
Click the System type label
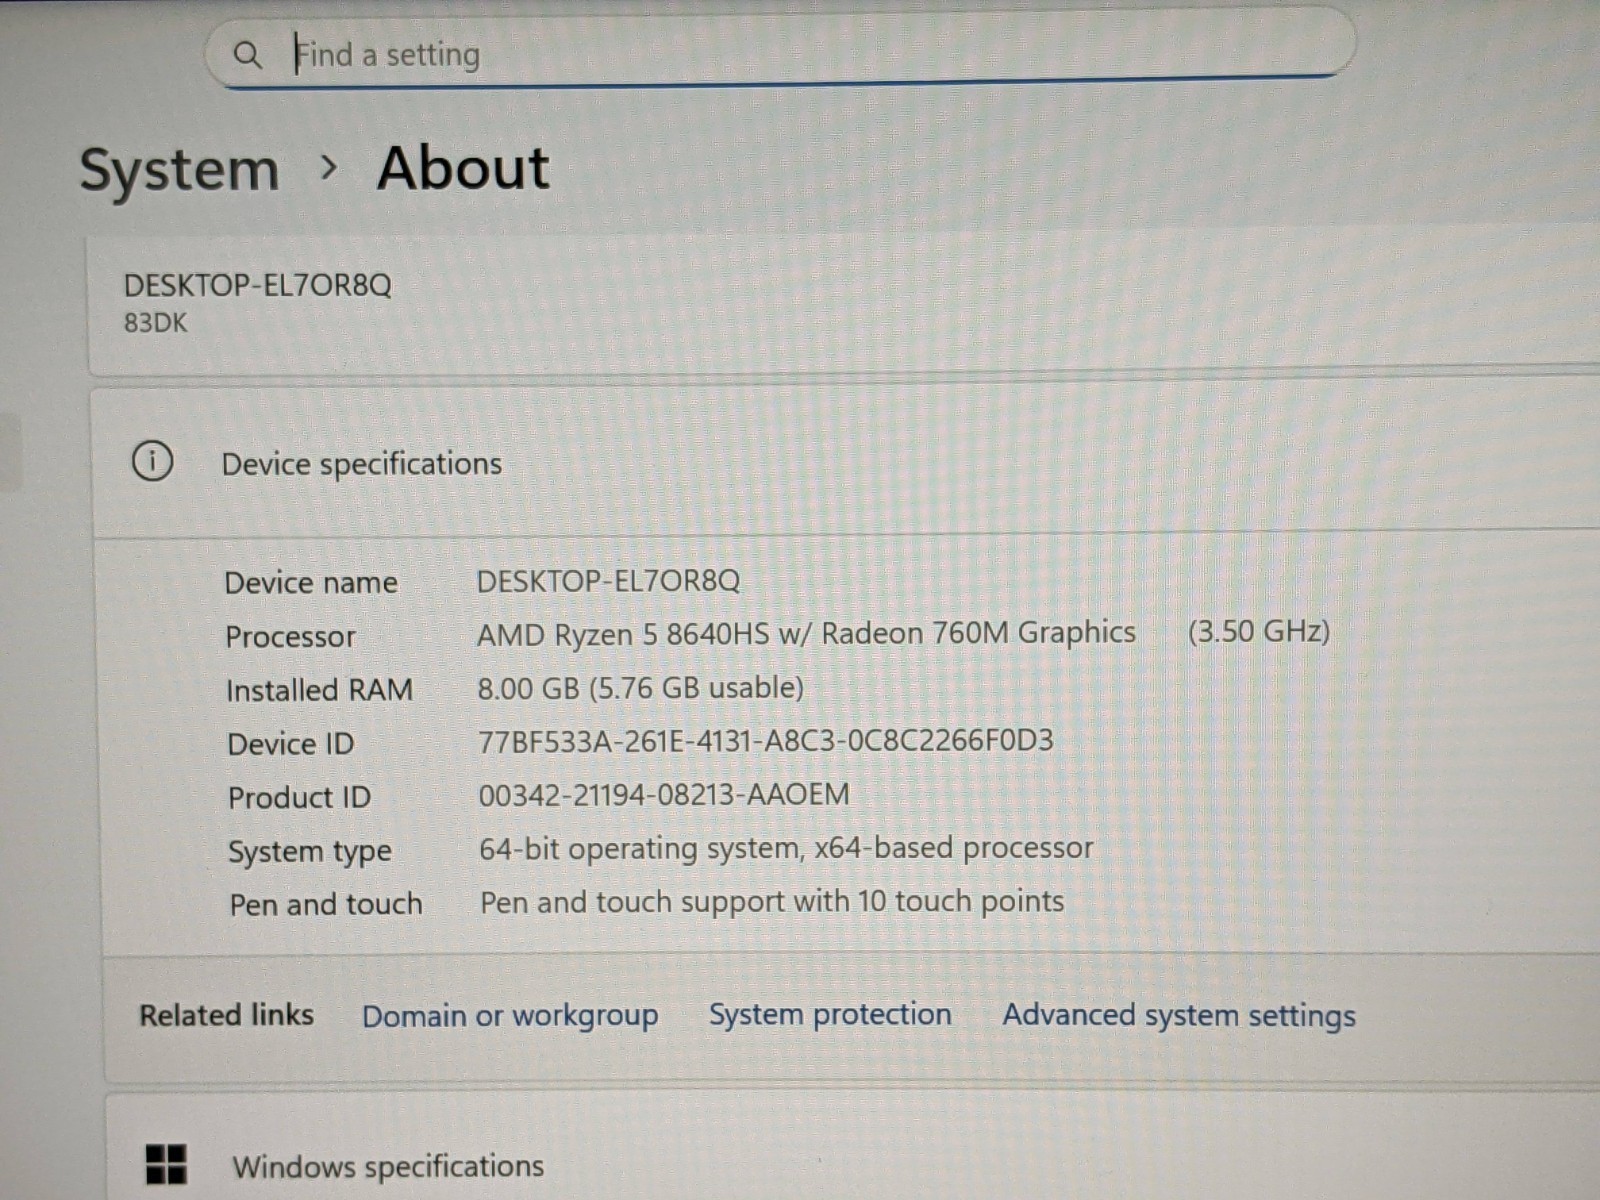(x=310, y=852)
